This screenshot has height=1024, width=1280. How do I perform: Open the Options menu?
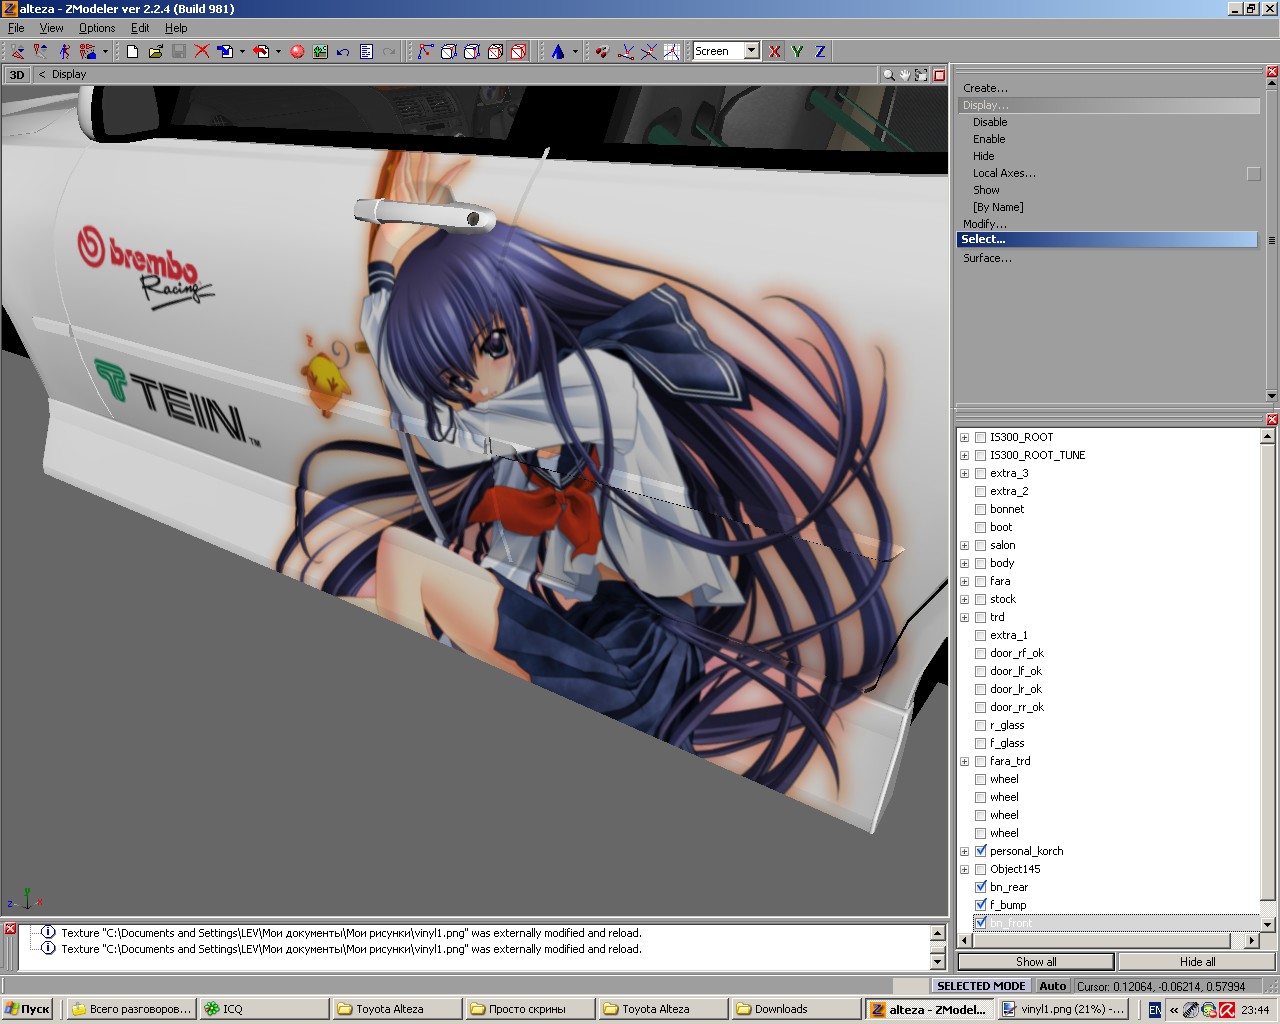point(97,28)
